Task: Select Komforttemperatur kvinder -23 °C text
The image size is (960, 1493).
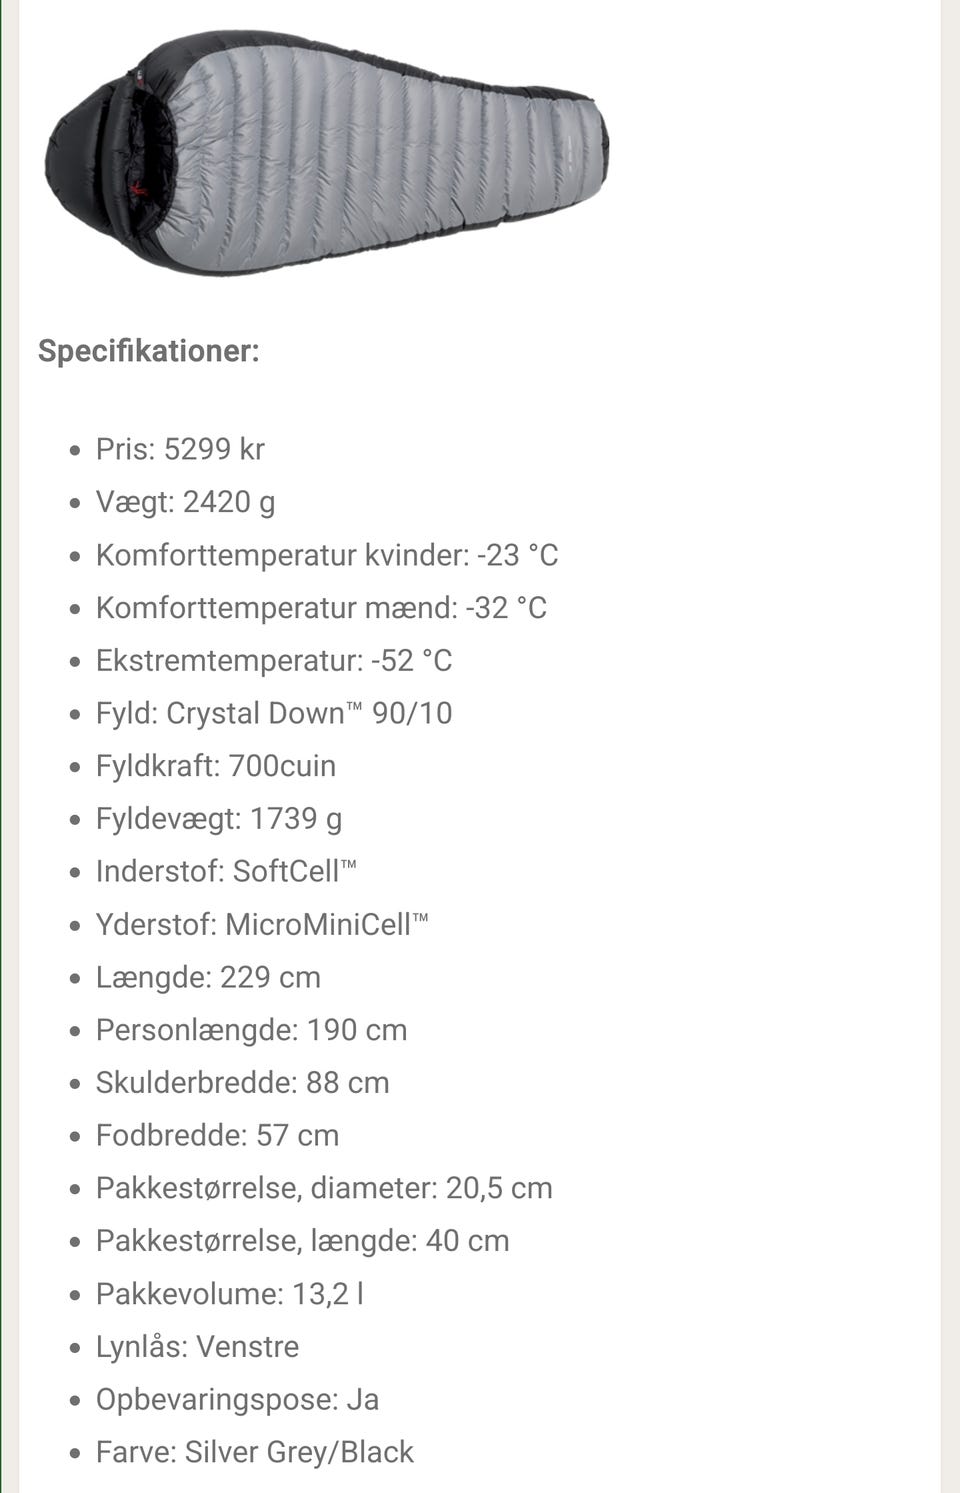Action: 327,555
